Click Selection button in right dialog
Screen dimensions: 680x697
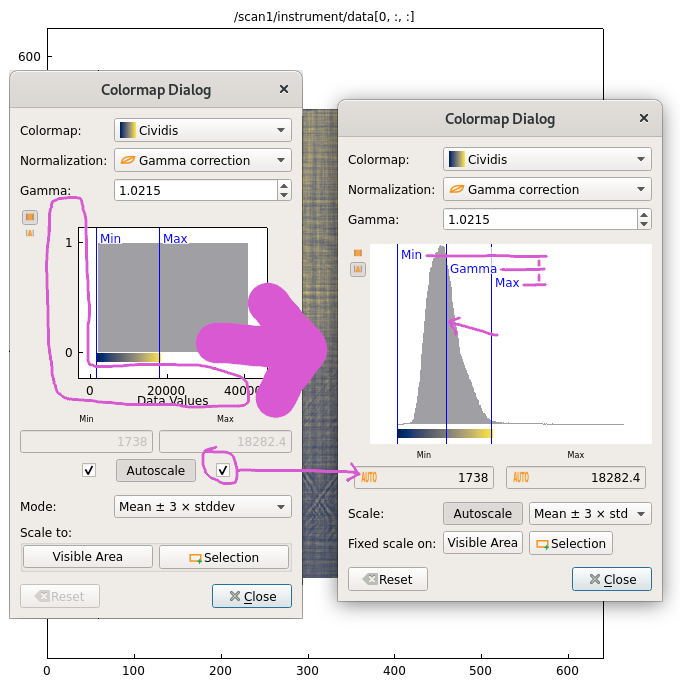(x=571, y=543)
